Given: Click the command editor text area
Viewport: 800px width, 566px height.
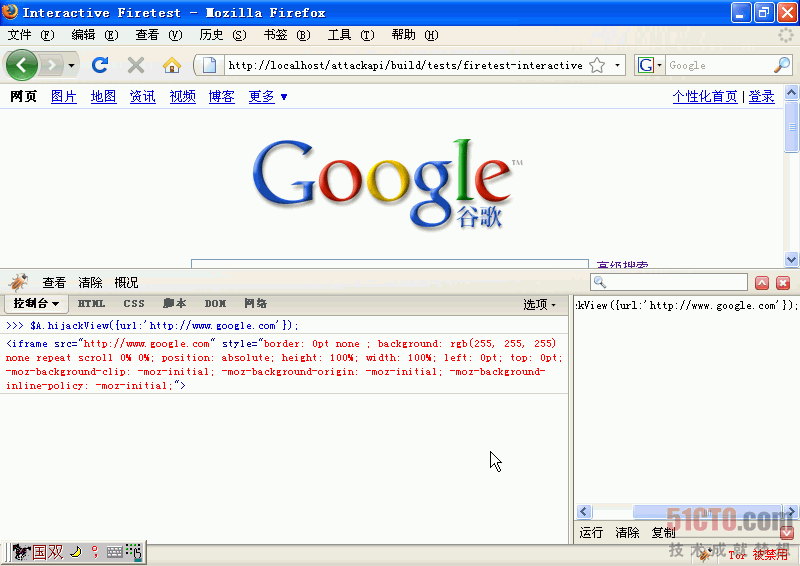Looking at the screenshot, I should (686, 402).
